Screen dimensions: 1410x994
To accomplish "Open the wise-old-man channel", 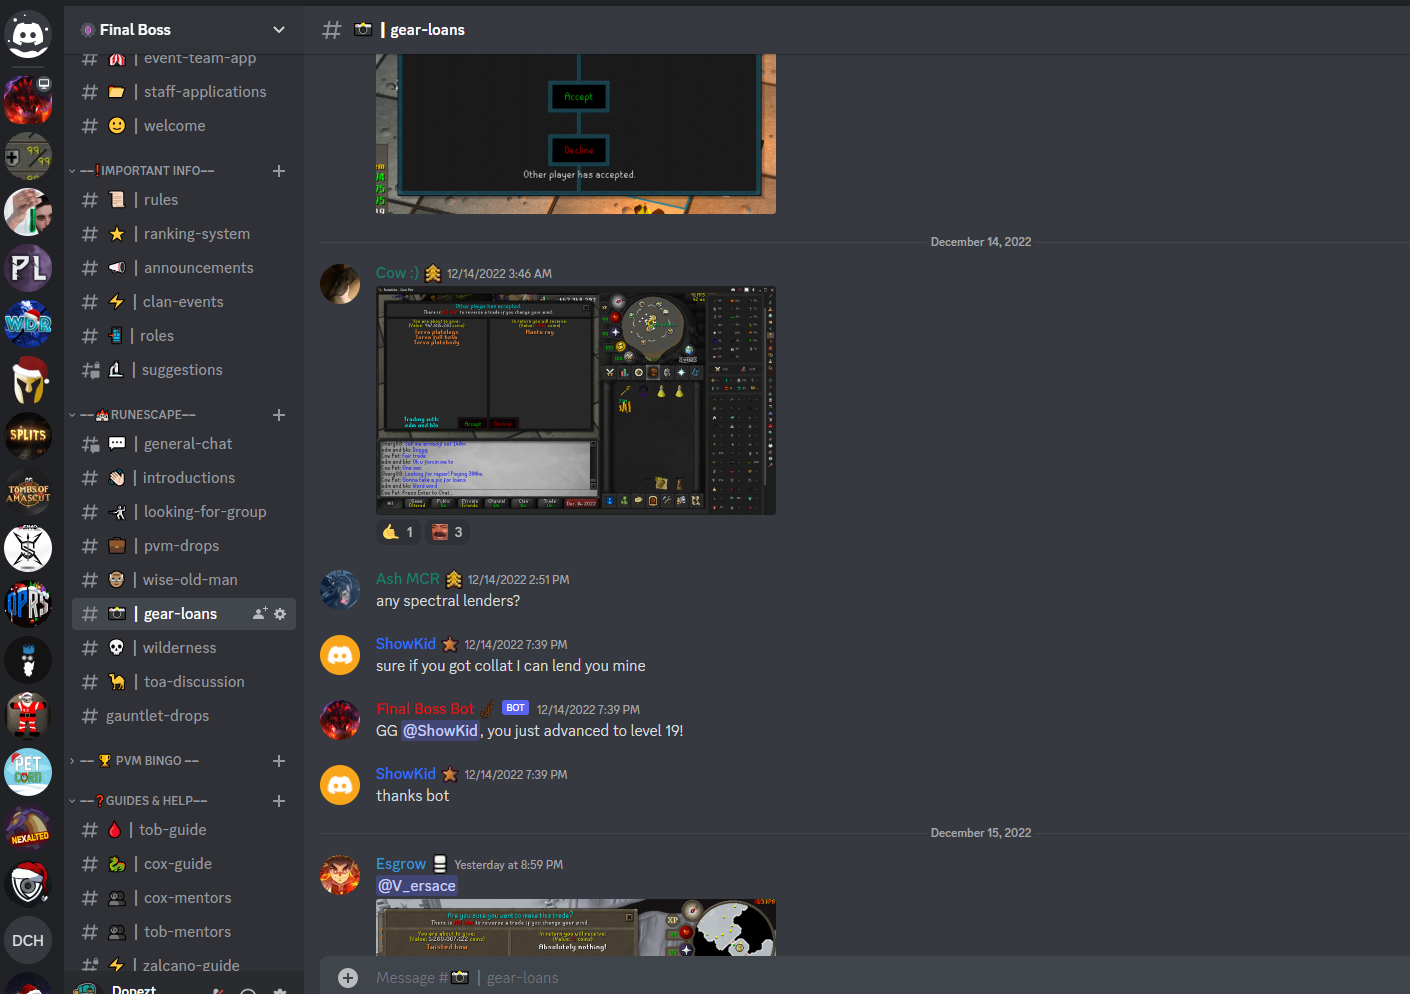I will [x=184, y=580].
